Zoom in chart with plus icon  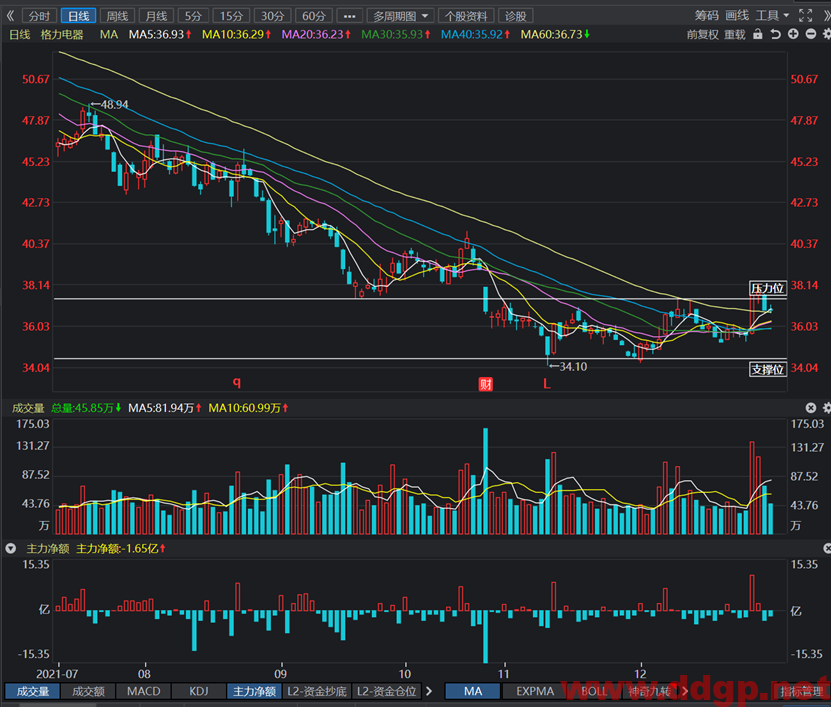pyautogui.click(x=793, y=34)
